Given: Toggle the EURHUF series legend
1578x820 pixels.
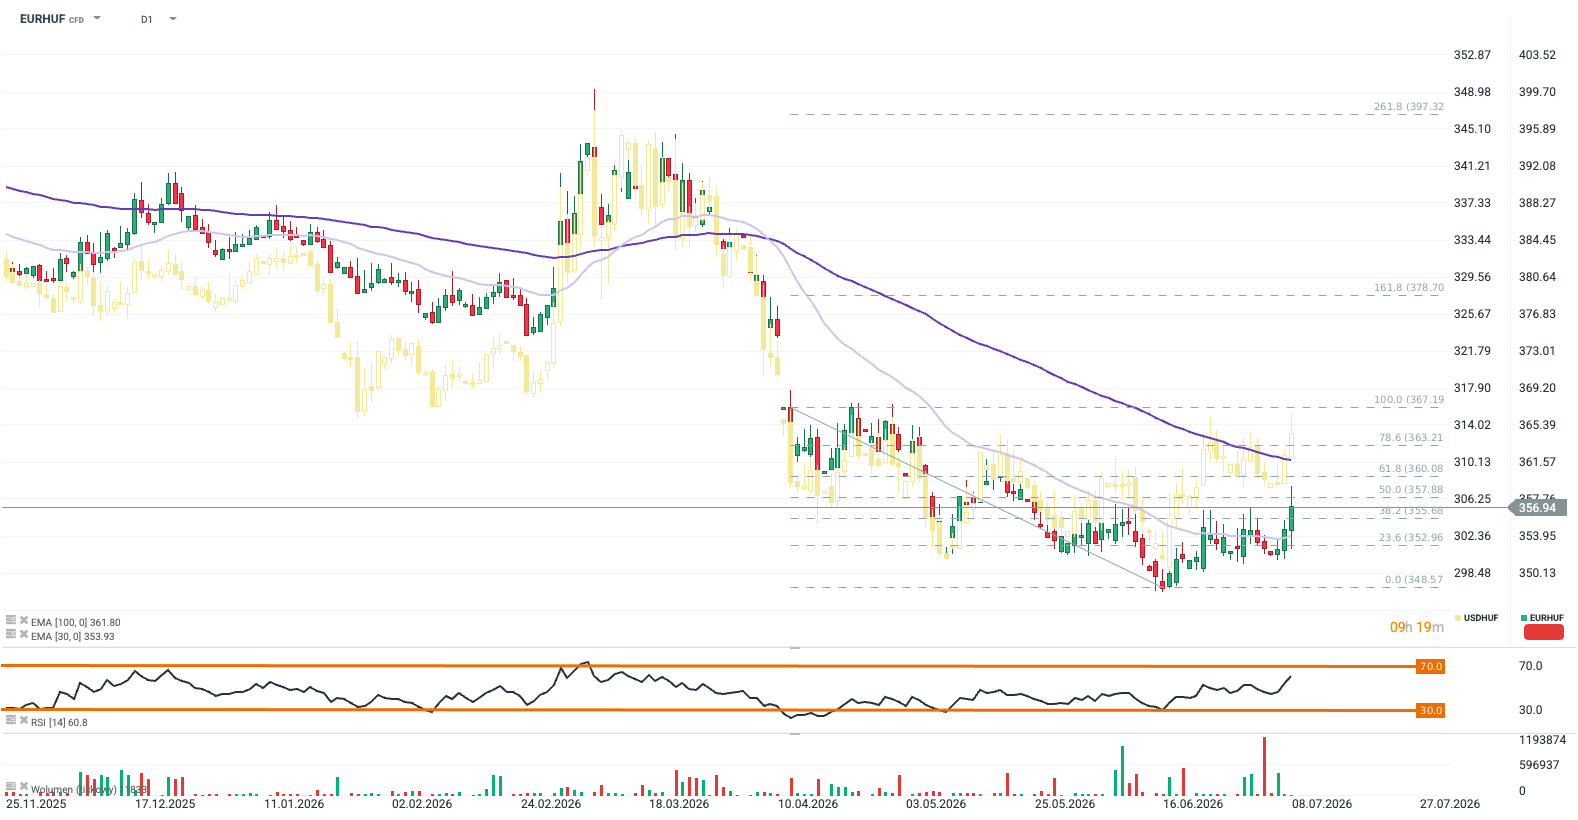Looking at the screenshot, I should pos(1542,618).
